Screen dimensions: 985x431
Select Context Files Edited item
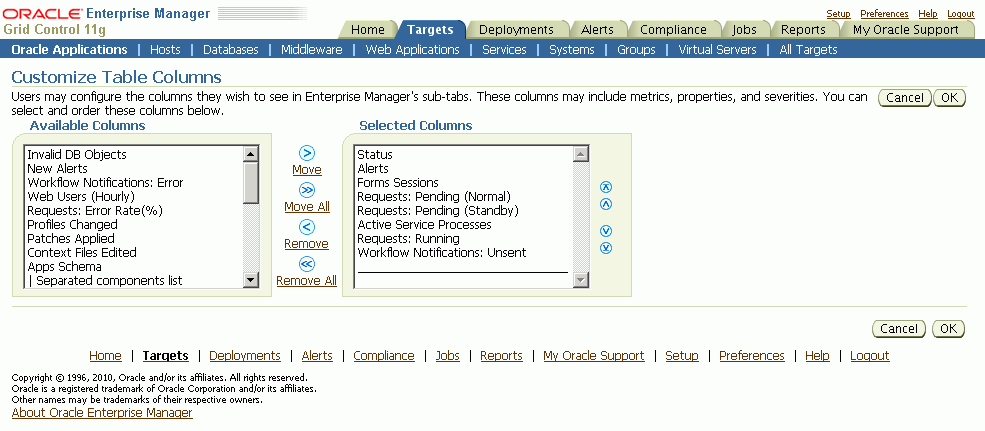pos(82,253)
